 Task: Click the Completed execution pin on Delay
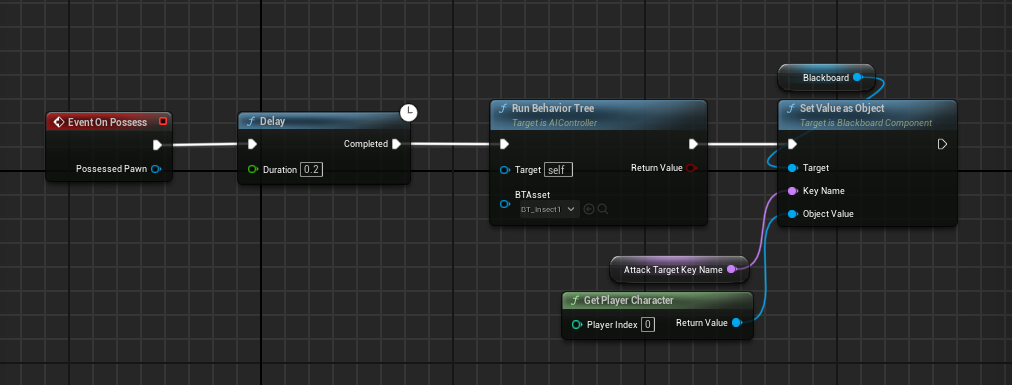(396, 144)
